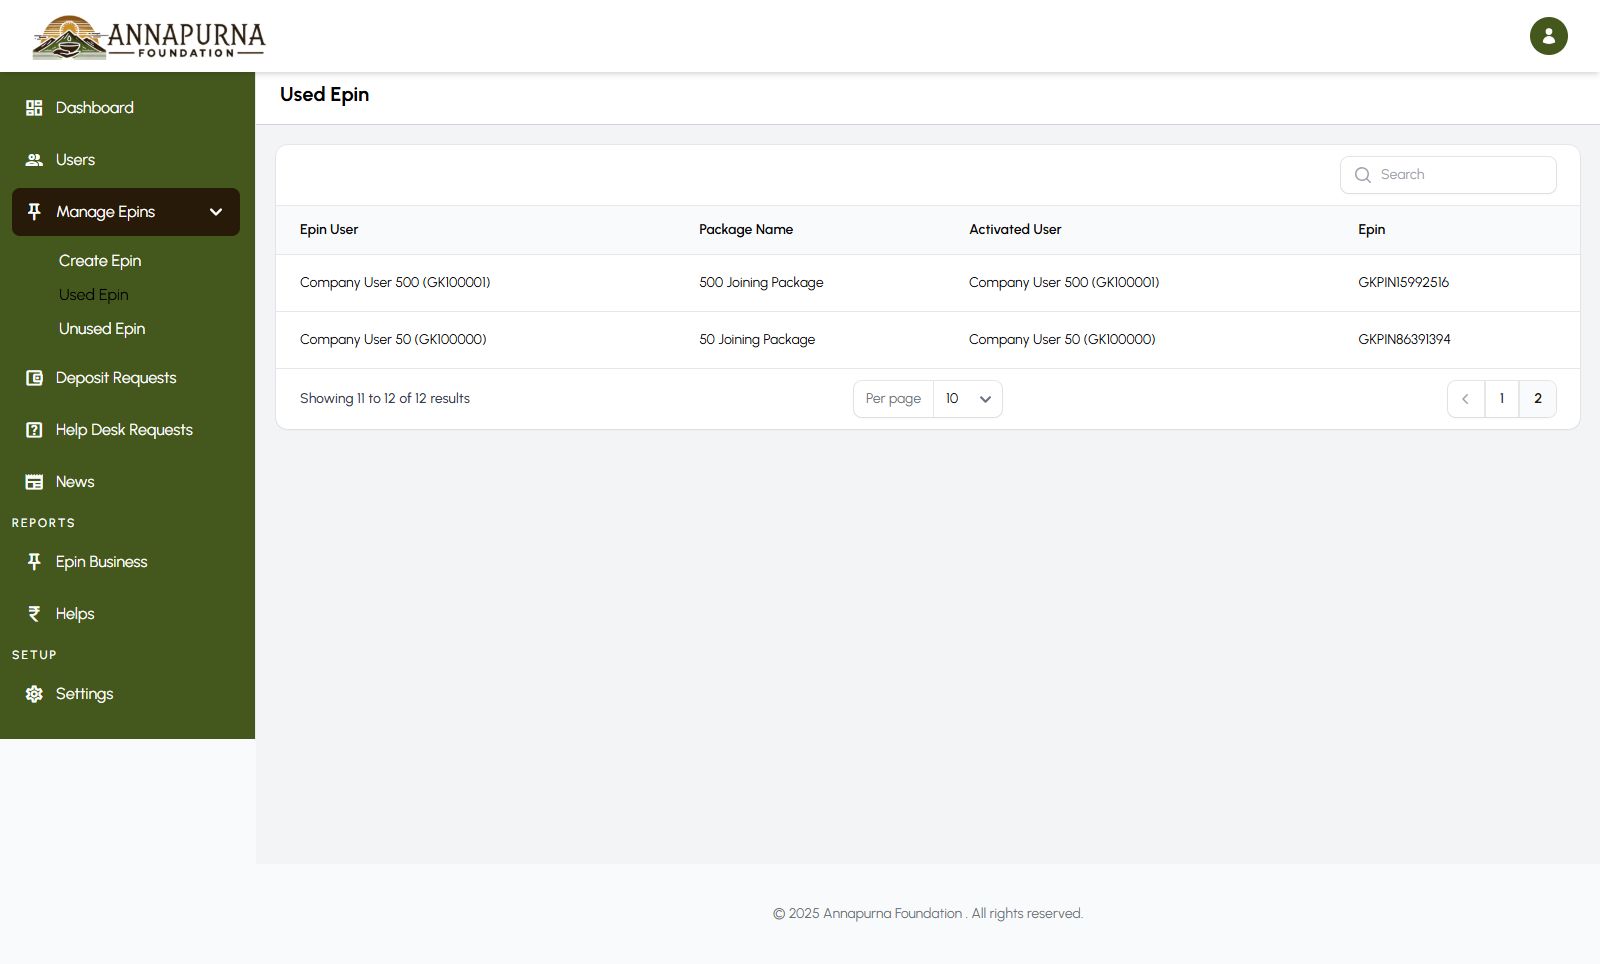Image resolution: width=1600 pixels, height=964 pixels.
Task: Click the Used Epin page heading
Action: pyautogui.click(x=325, y=95)
